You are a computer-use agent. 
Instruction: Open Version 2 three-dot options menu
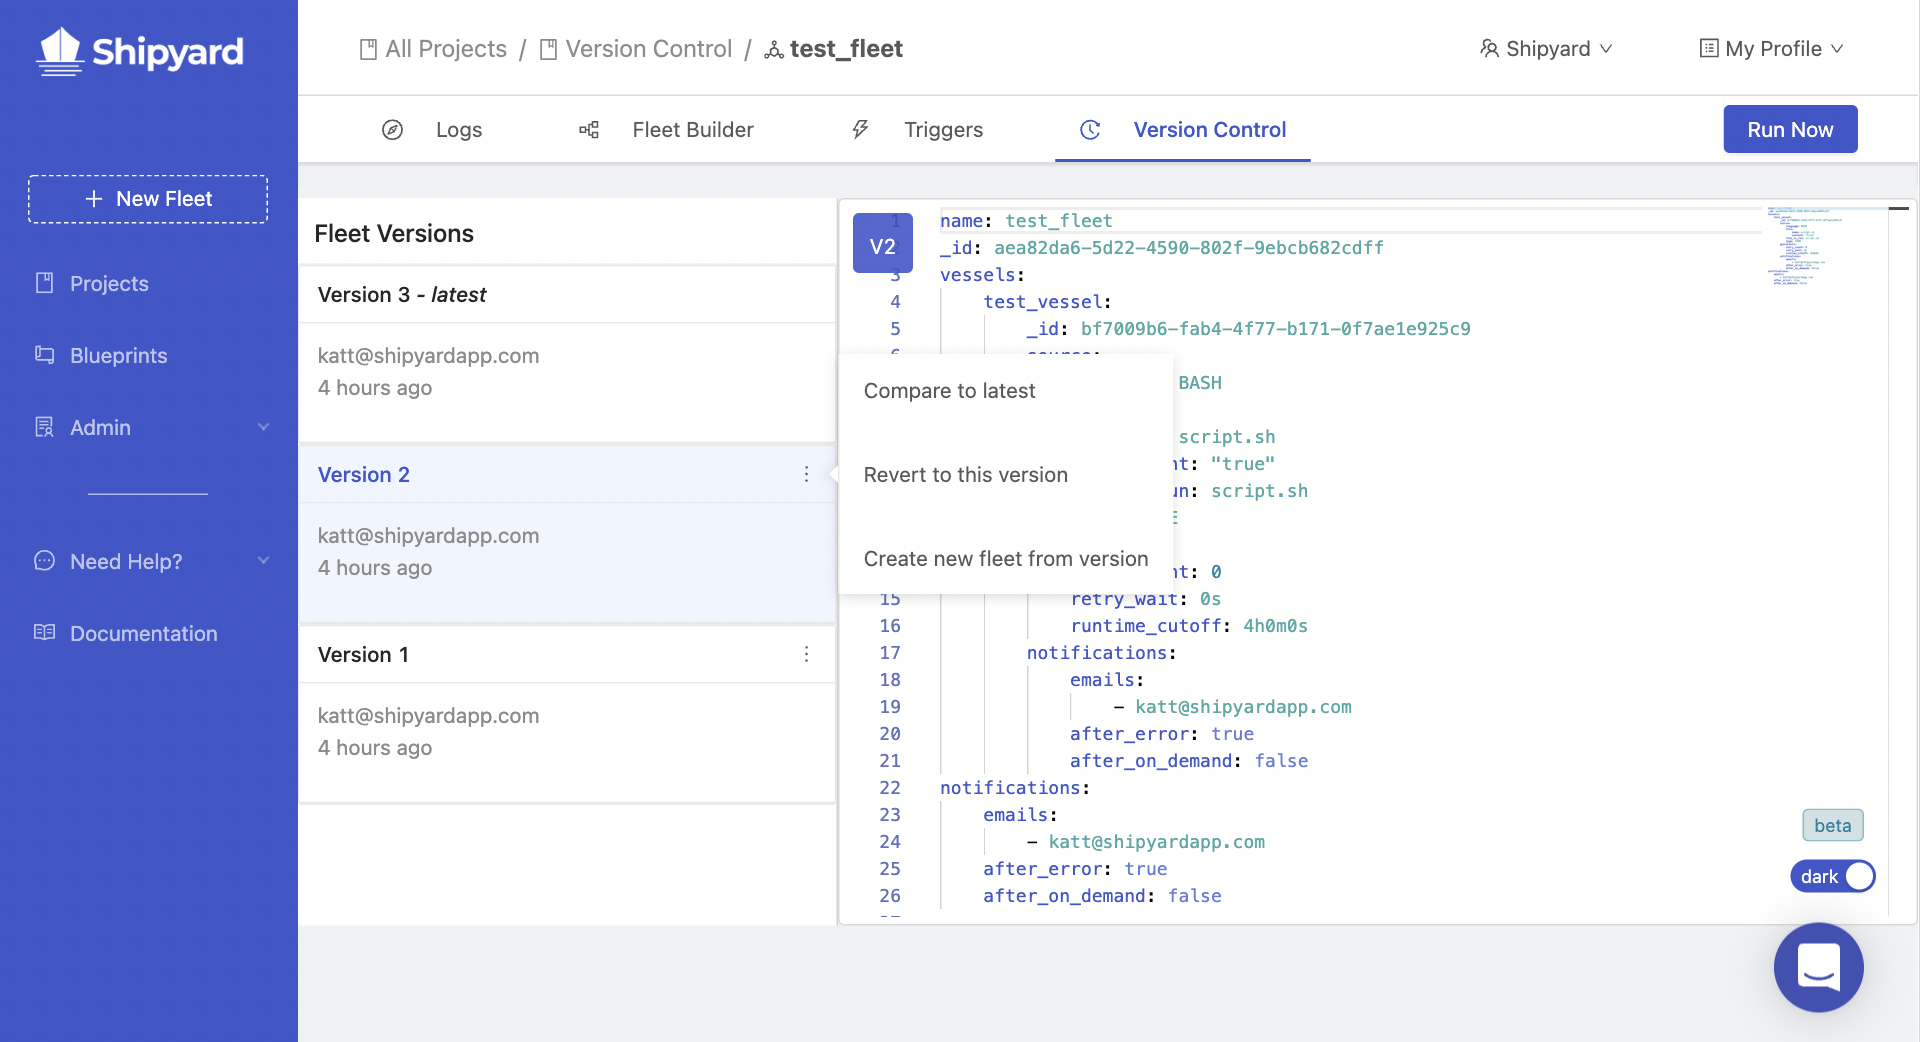(x=806, y=474)
